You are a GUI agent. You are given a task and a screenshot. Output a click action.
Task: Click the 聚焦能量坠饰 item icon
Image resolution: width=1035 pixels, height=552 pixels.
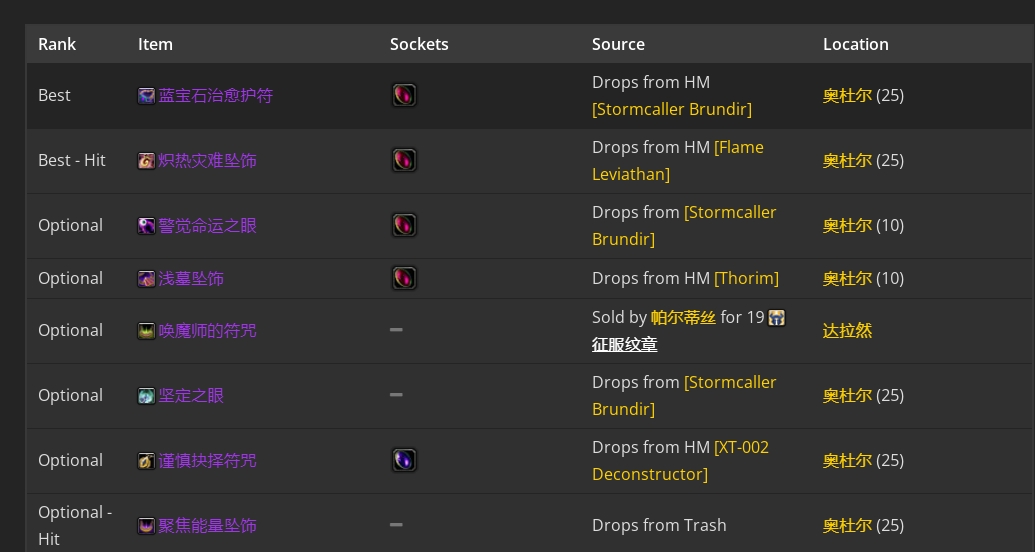(x=146, y=526)
